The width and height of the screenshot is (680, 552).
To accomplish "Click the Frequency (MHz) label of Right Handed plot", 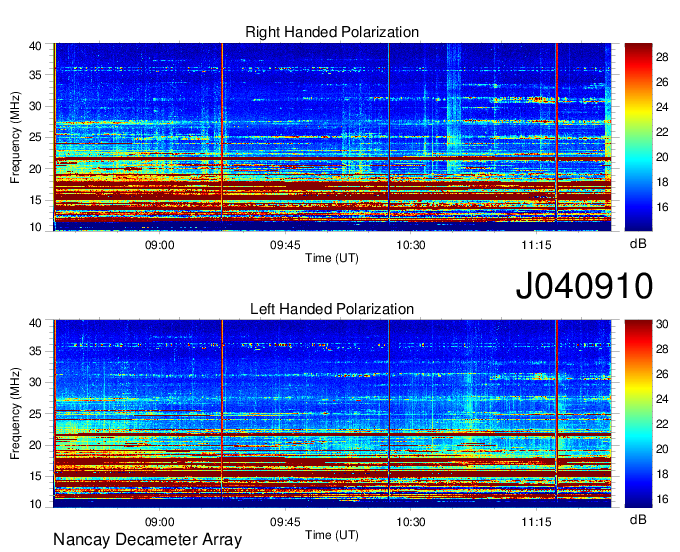I will pos(15,137).
